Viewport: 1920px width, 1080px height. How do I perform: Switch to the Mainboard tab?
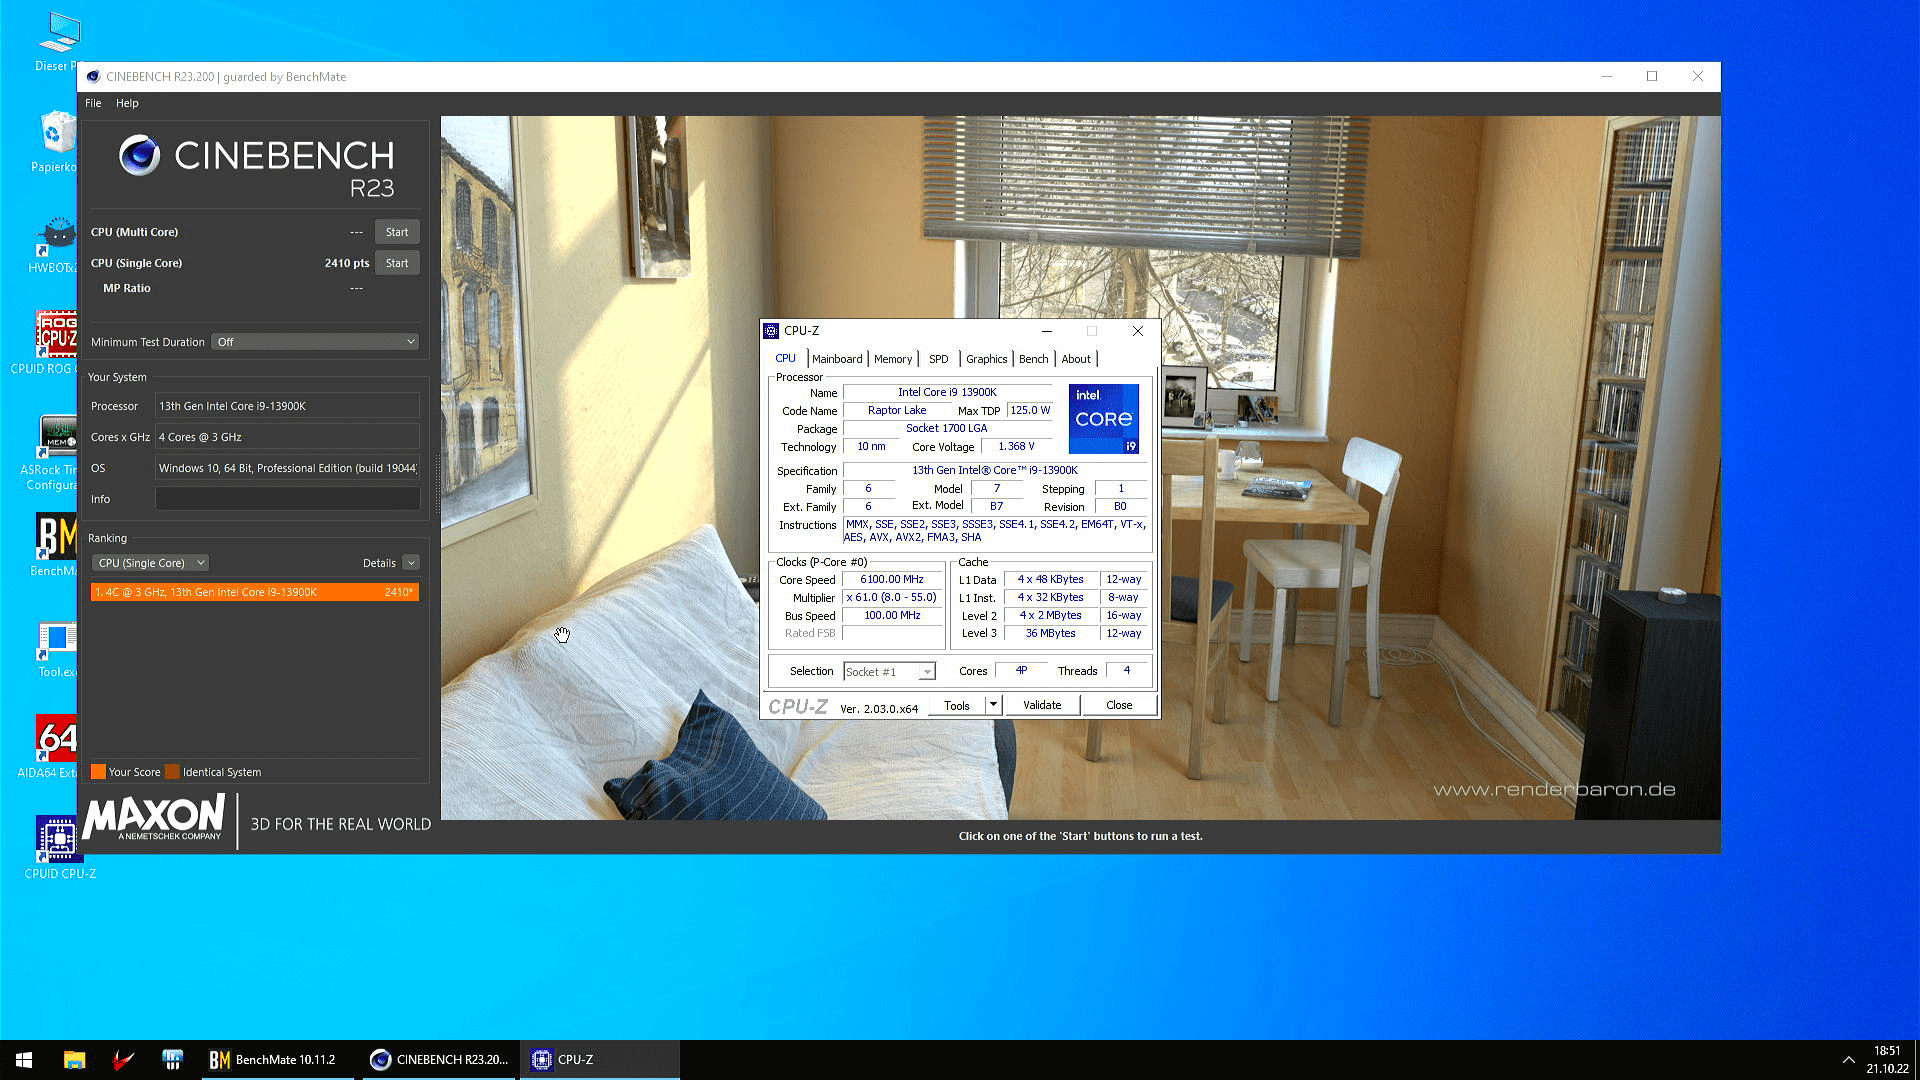coord(837,359)
